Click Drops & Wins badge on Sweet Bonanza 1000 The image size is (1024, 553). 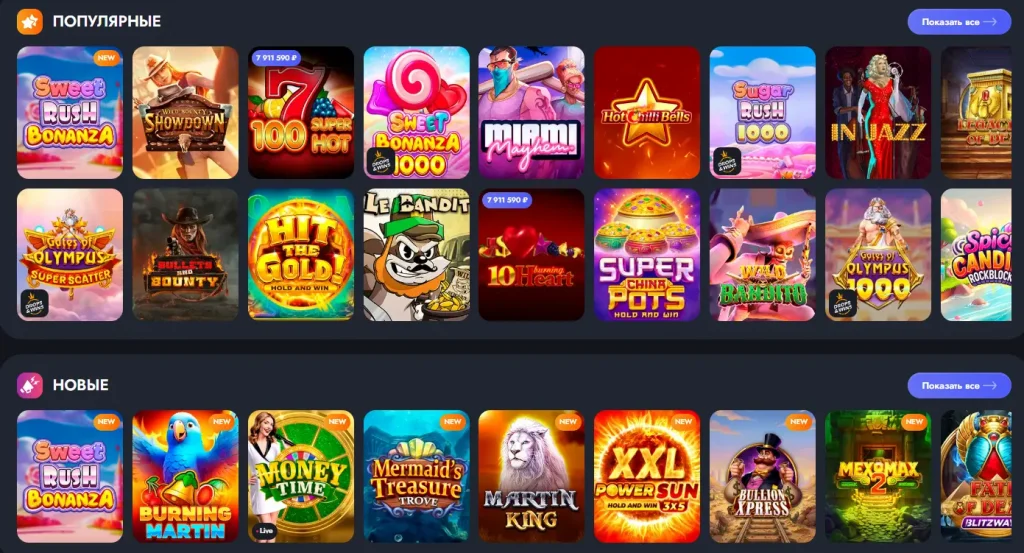(380, 162)
